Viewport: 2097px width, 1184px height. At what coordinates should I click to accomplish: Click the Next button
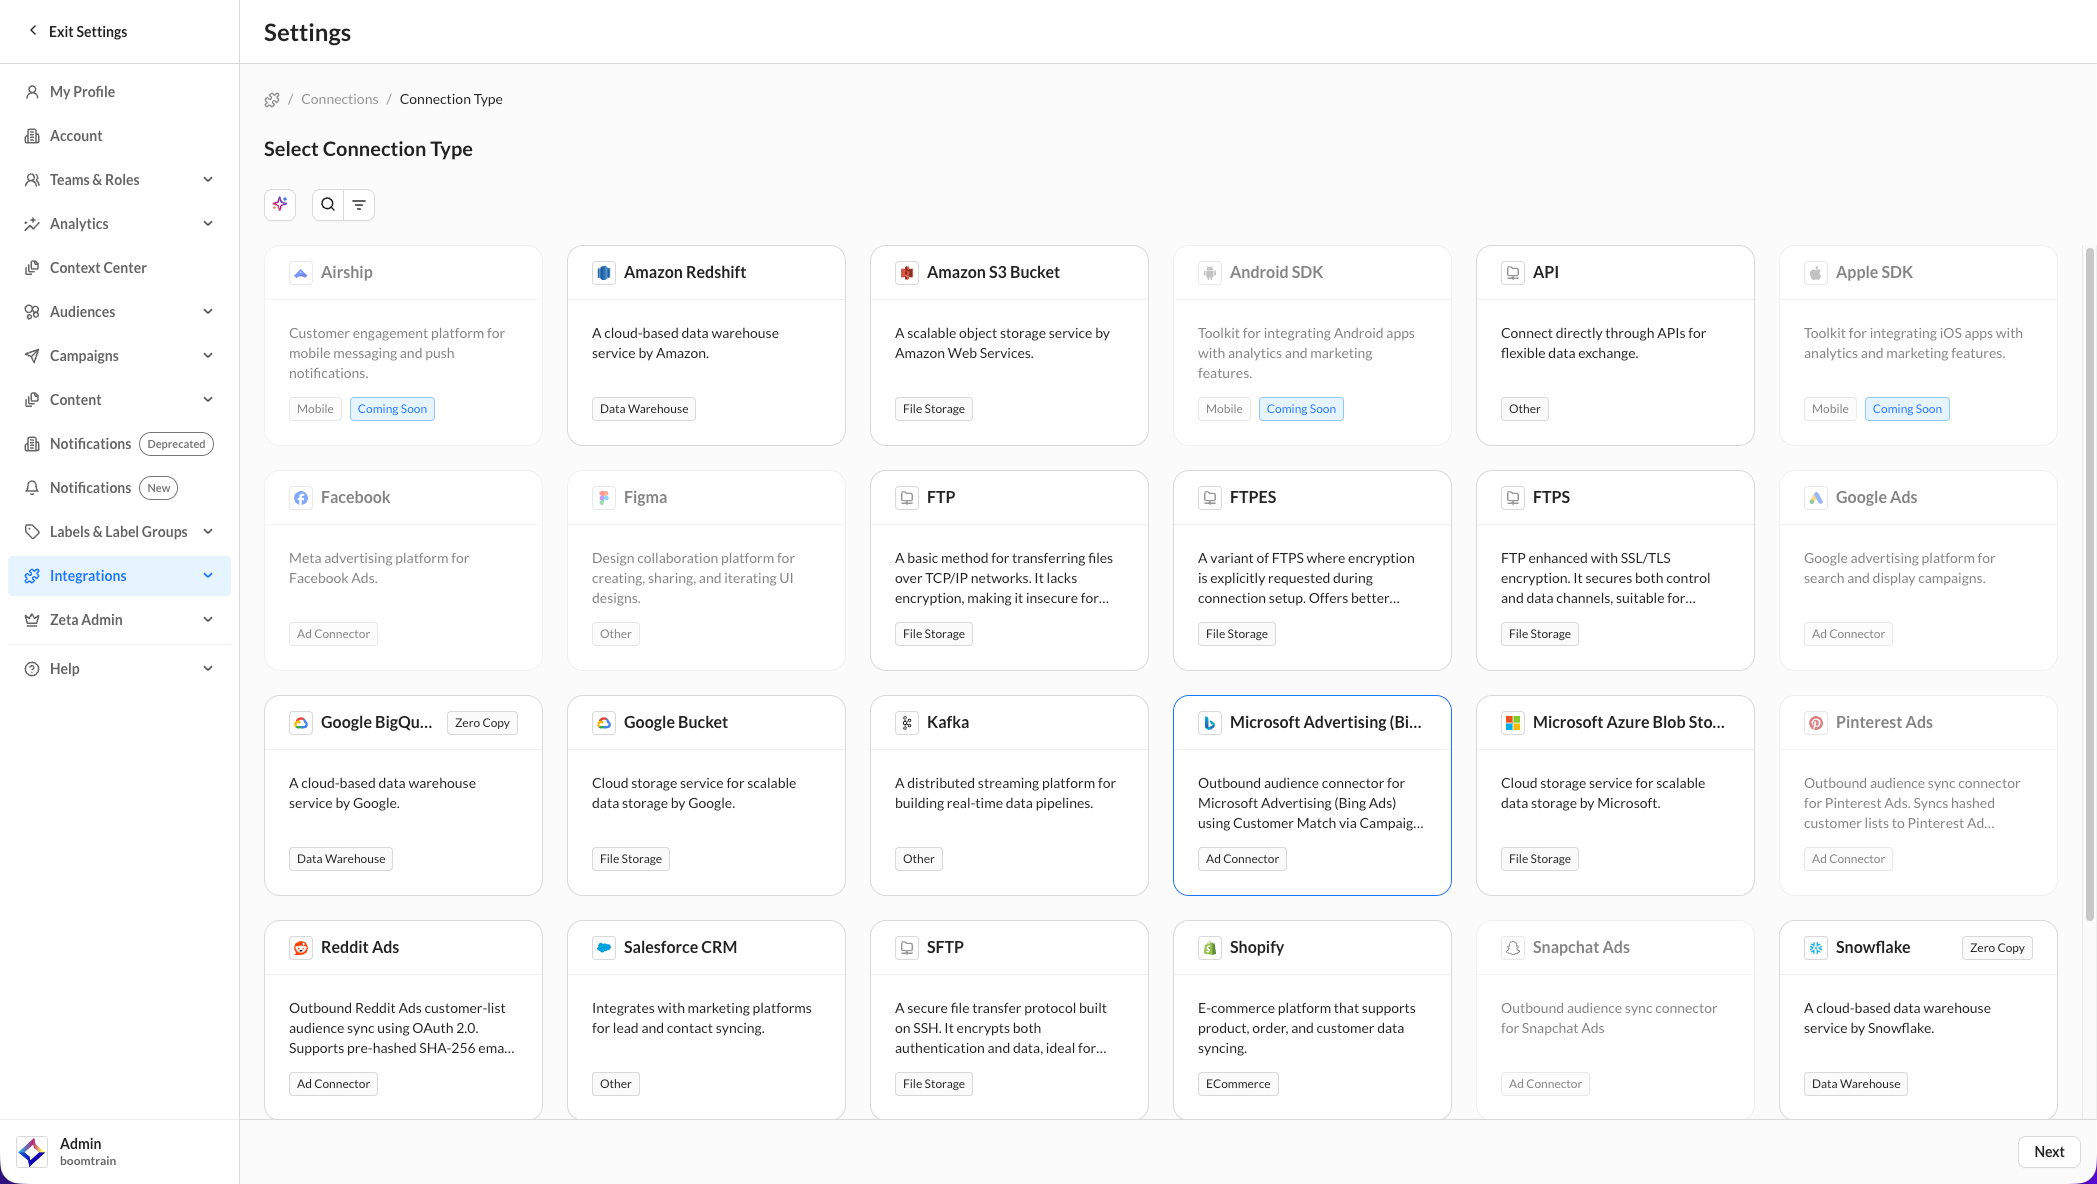(x=2049, y=1152)
